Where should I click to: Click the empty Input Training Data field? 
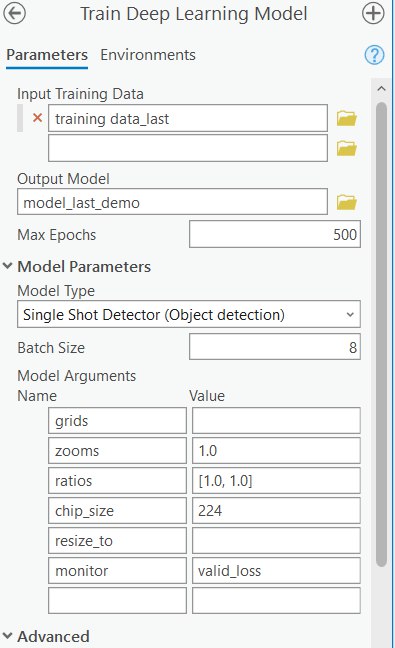pos(188,148)
